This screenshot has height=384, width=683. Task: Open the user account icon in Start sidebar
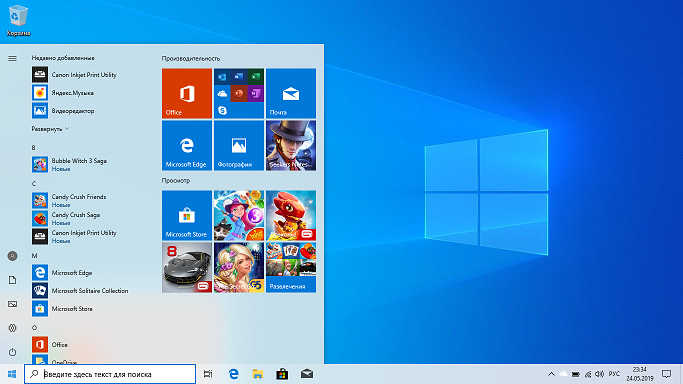coord(12,256)
